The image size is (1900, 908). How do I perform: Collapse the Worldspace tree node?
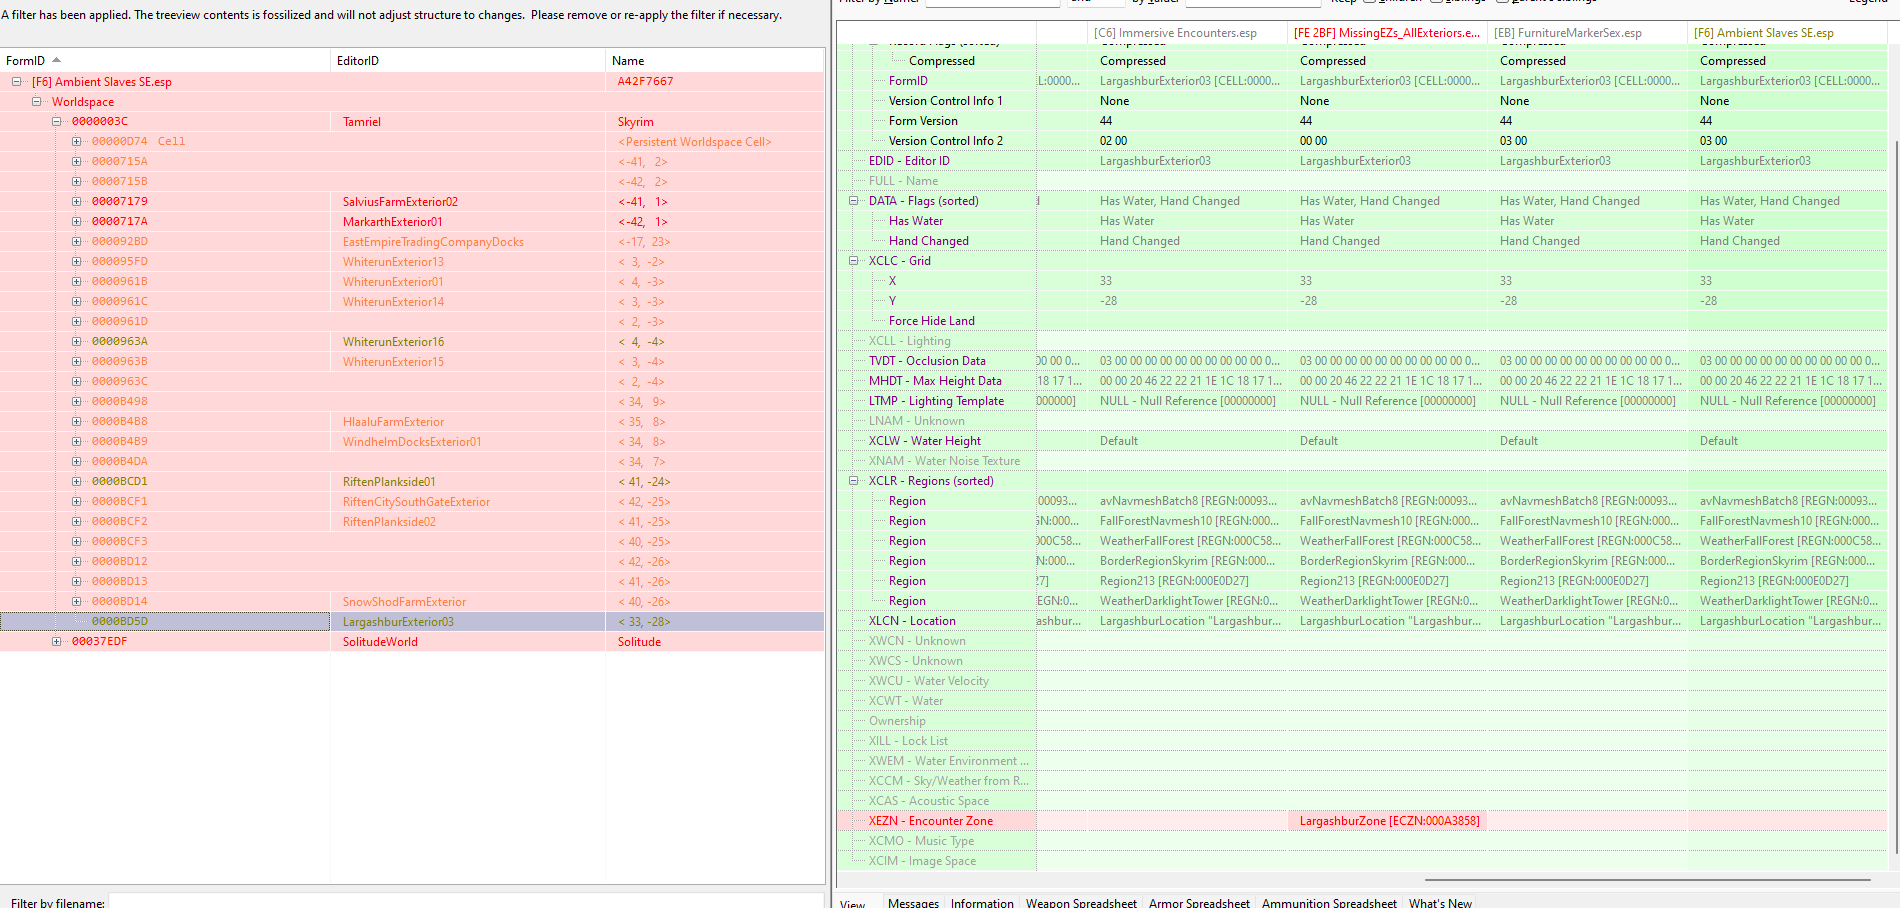coord(36,102)
